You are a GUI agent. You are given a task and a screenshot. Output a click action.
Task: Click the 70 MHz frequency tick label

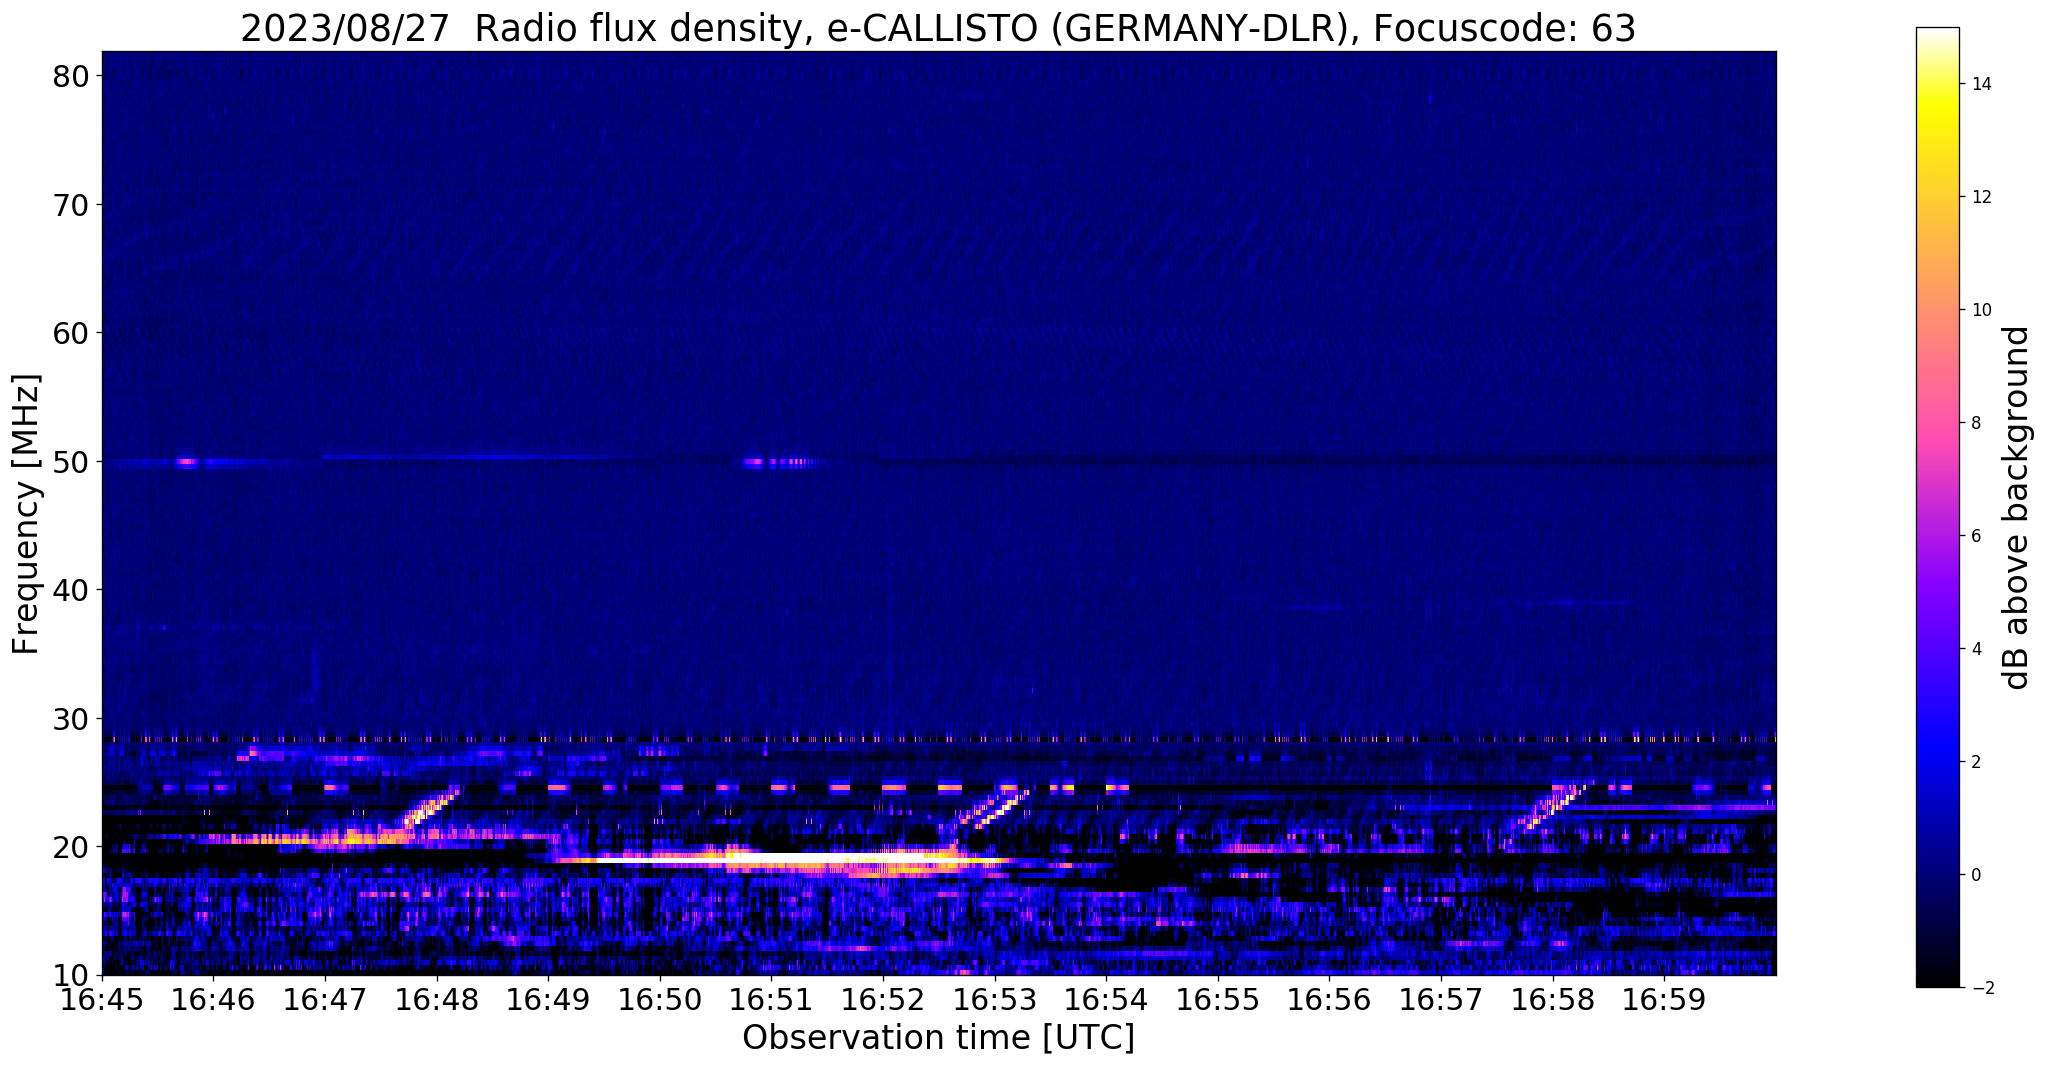[x=72, y=205]
